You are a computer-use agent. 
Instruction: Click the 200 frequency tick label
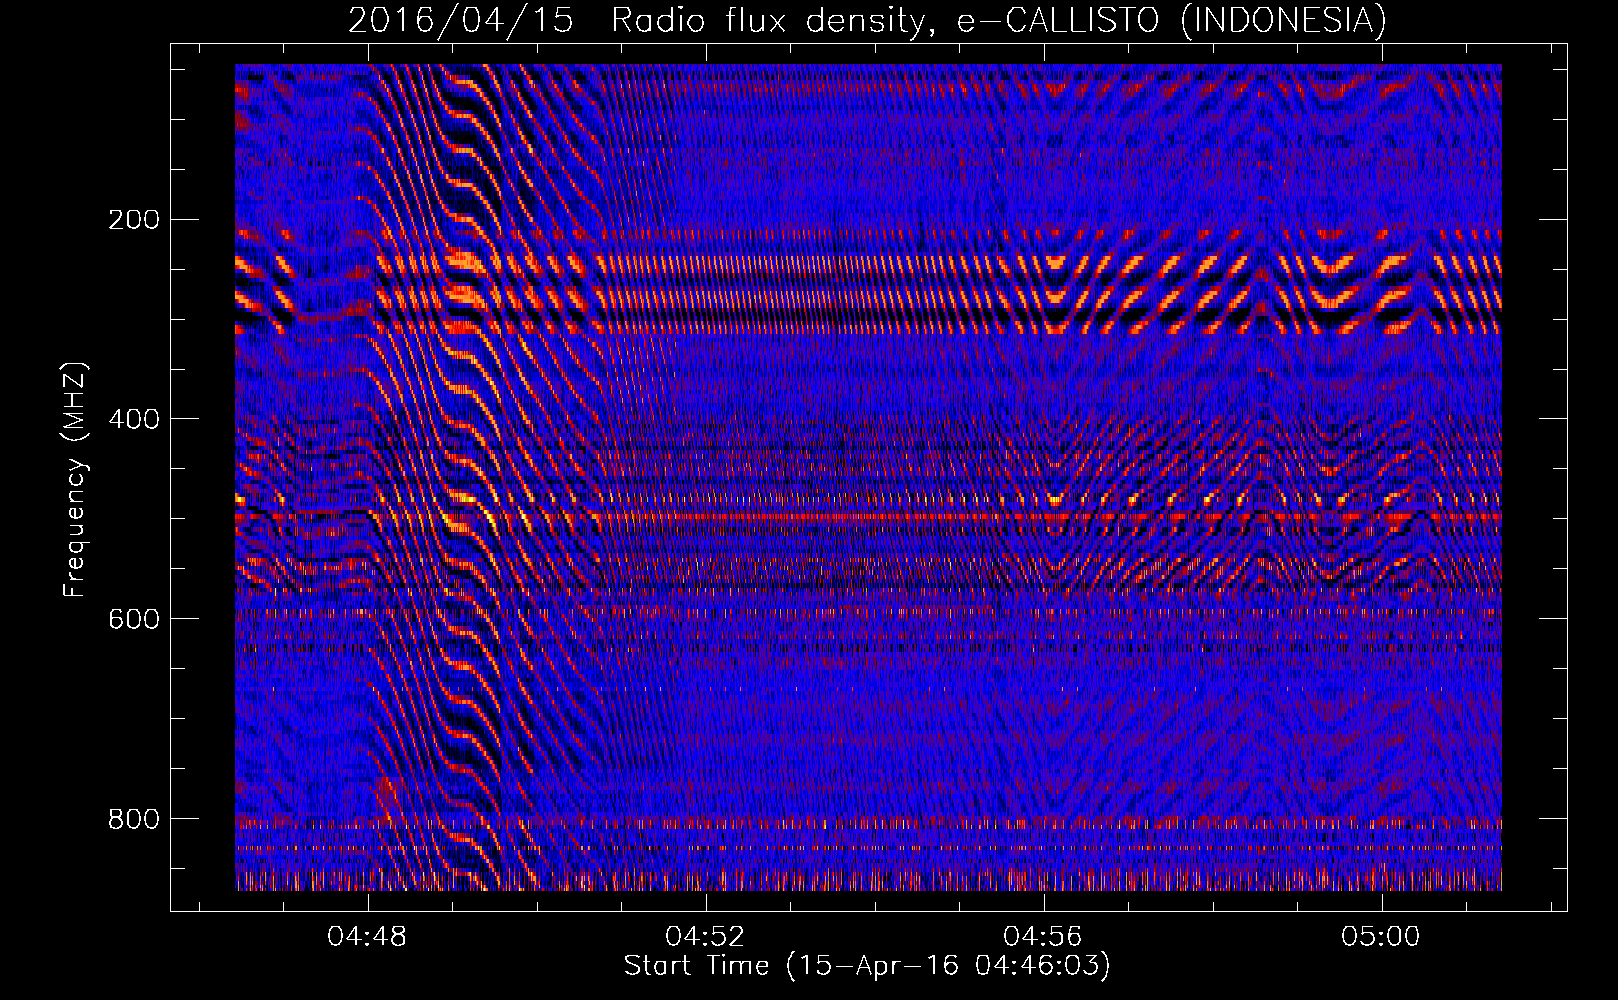134,219
